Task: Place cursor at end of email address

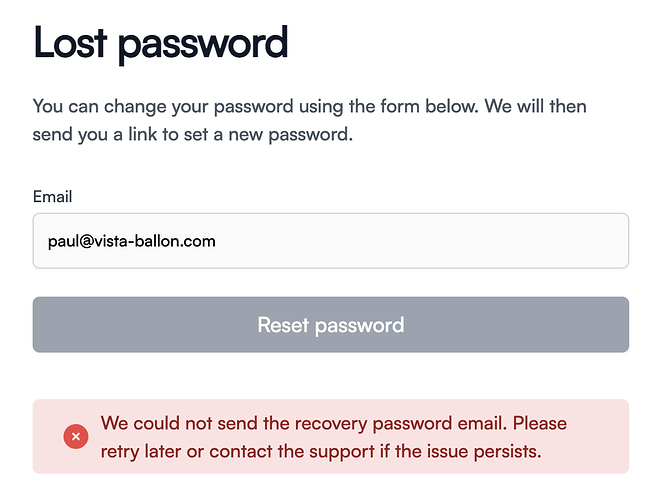Action: tap(216, 241)
